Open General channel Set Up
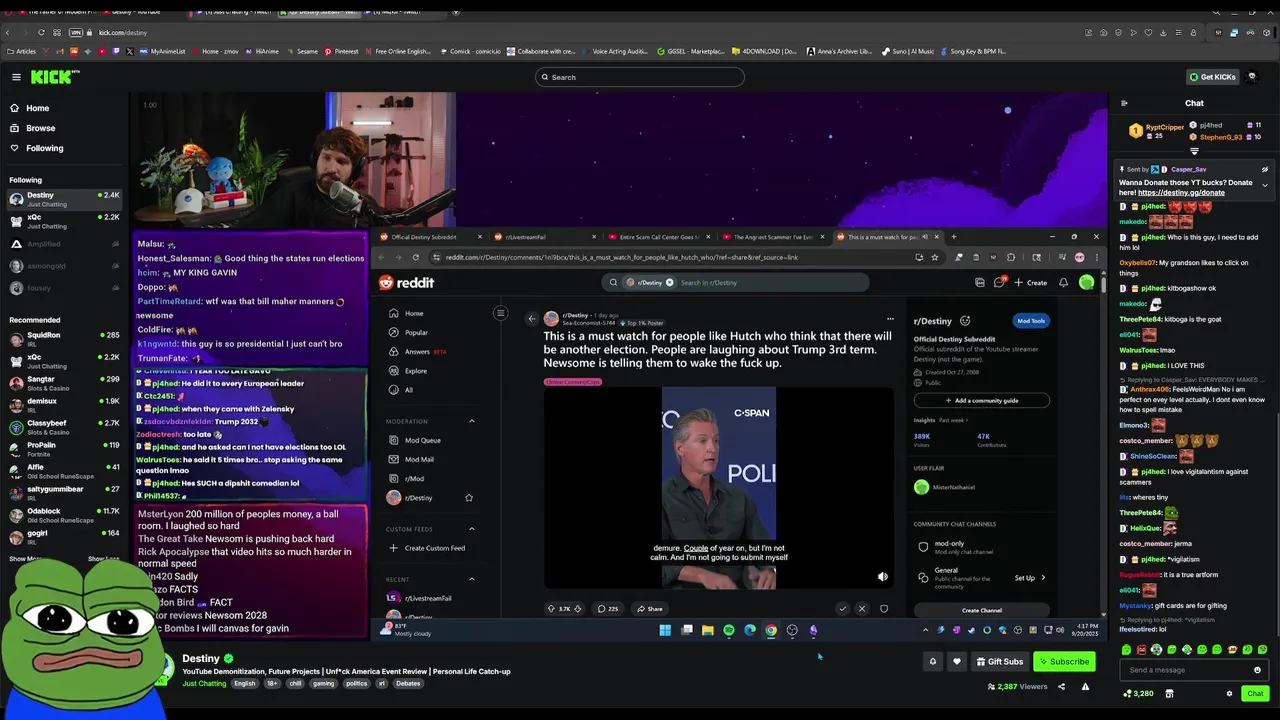The width and height of the screenshot is (1280, 720). pos(1030,577)
